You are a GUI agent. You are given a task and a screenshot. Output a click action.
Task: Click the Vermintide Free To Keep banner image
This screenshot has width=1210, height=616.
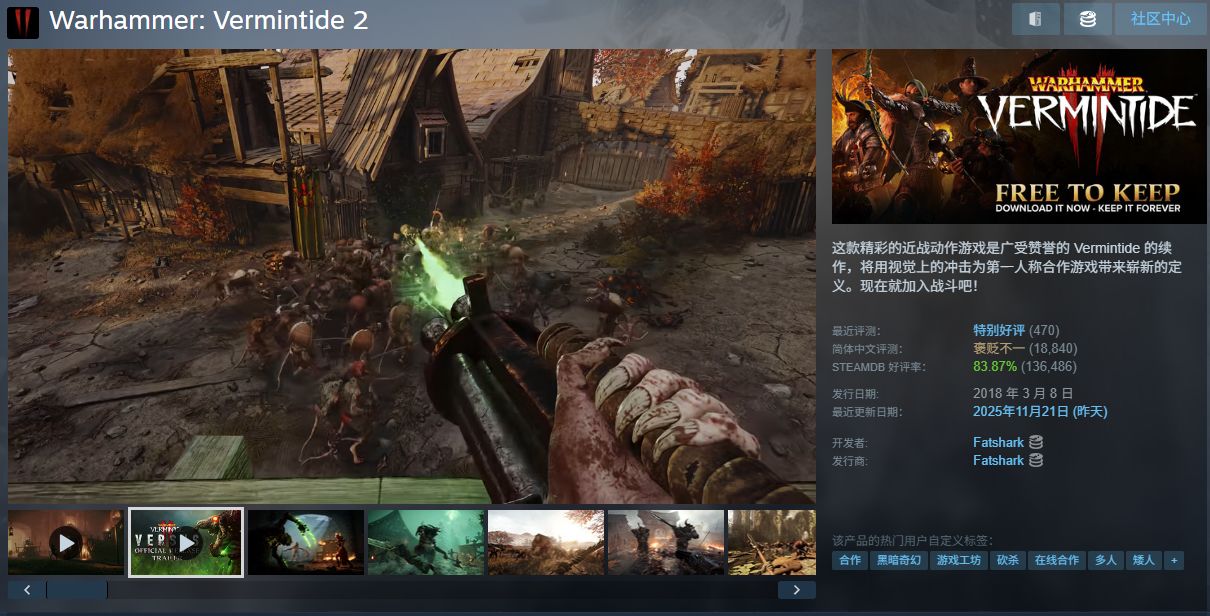point(1019,136)
